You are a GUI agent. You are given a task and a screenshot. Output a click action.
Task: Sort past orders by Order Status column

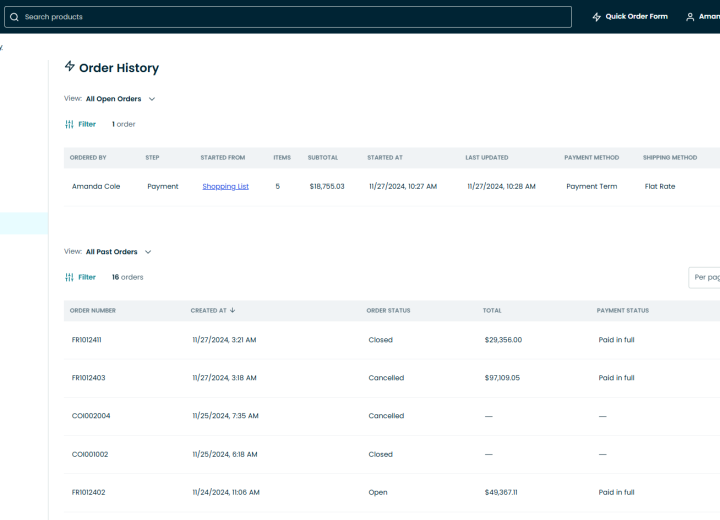[388, 311]
